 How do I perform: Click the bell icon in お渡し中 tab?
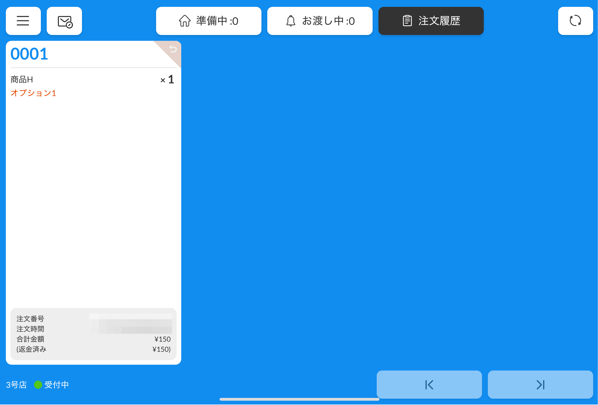pyautogui.click(x=291, y=21)
